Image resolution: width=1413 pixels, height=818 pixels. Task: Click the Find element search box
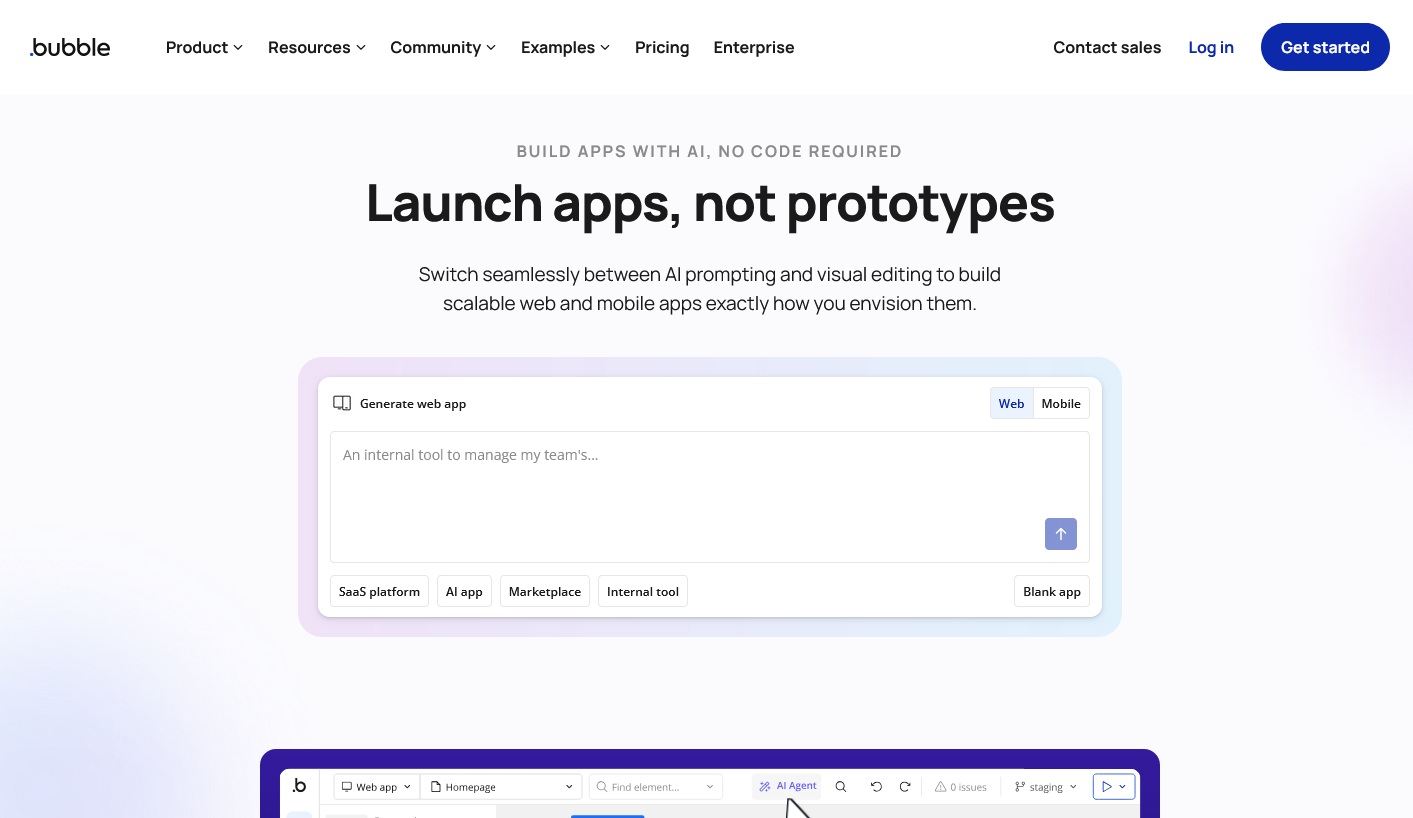click(655, 787)
